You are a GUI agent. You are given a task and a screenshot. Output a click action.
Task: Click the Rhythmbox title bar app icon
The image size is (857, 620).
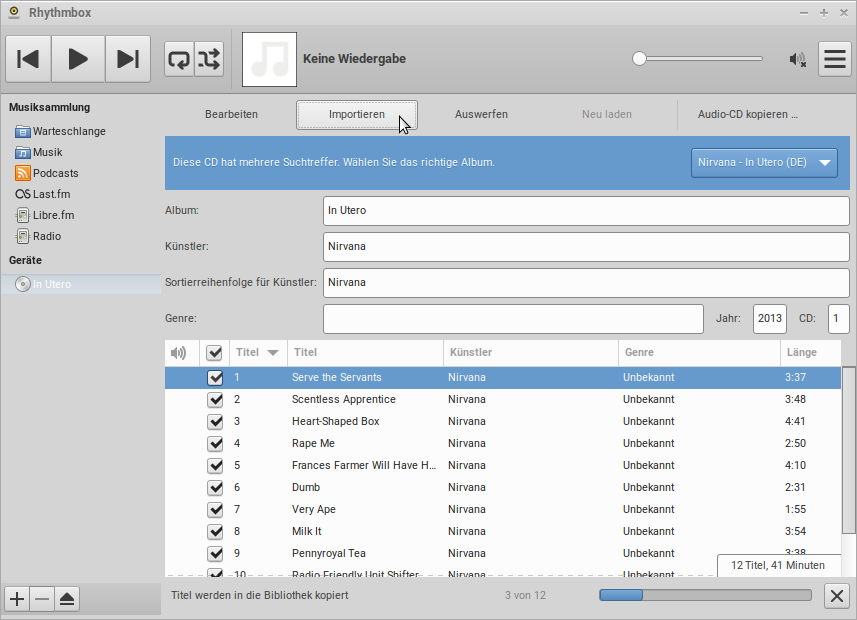tap(14, 12)
